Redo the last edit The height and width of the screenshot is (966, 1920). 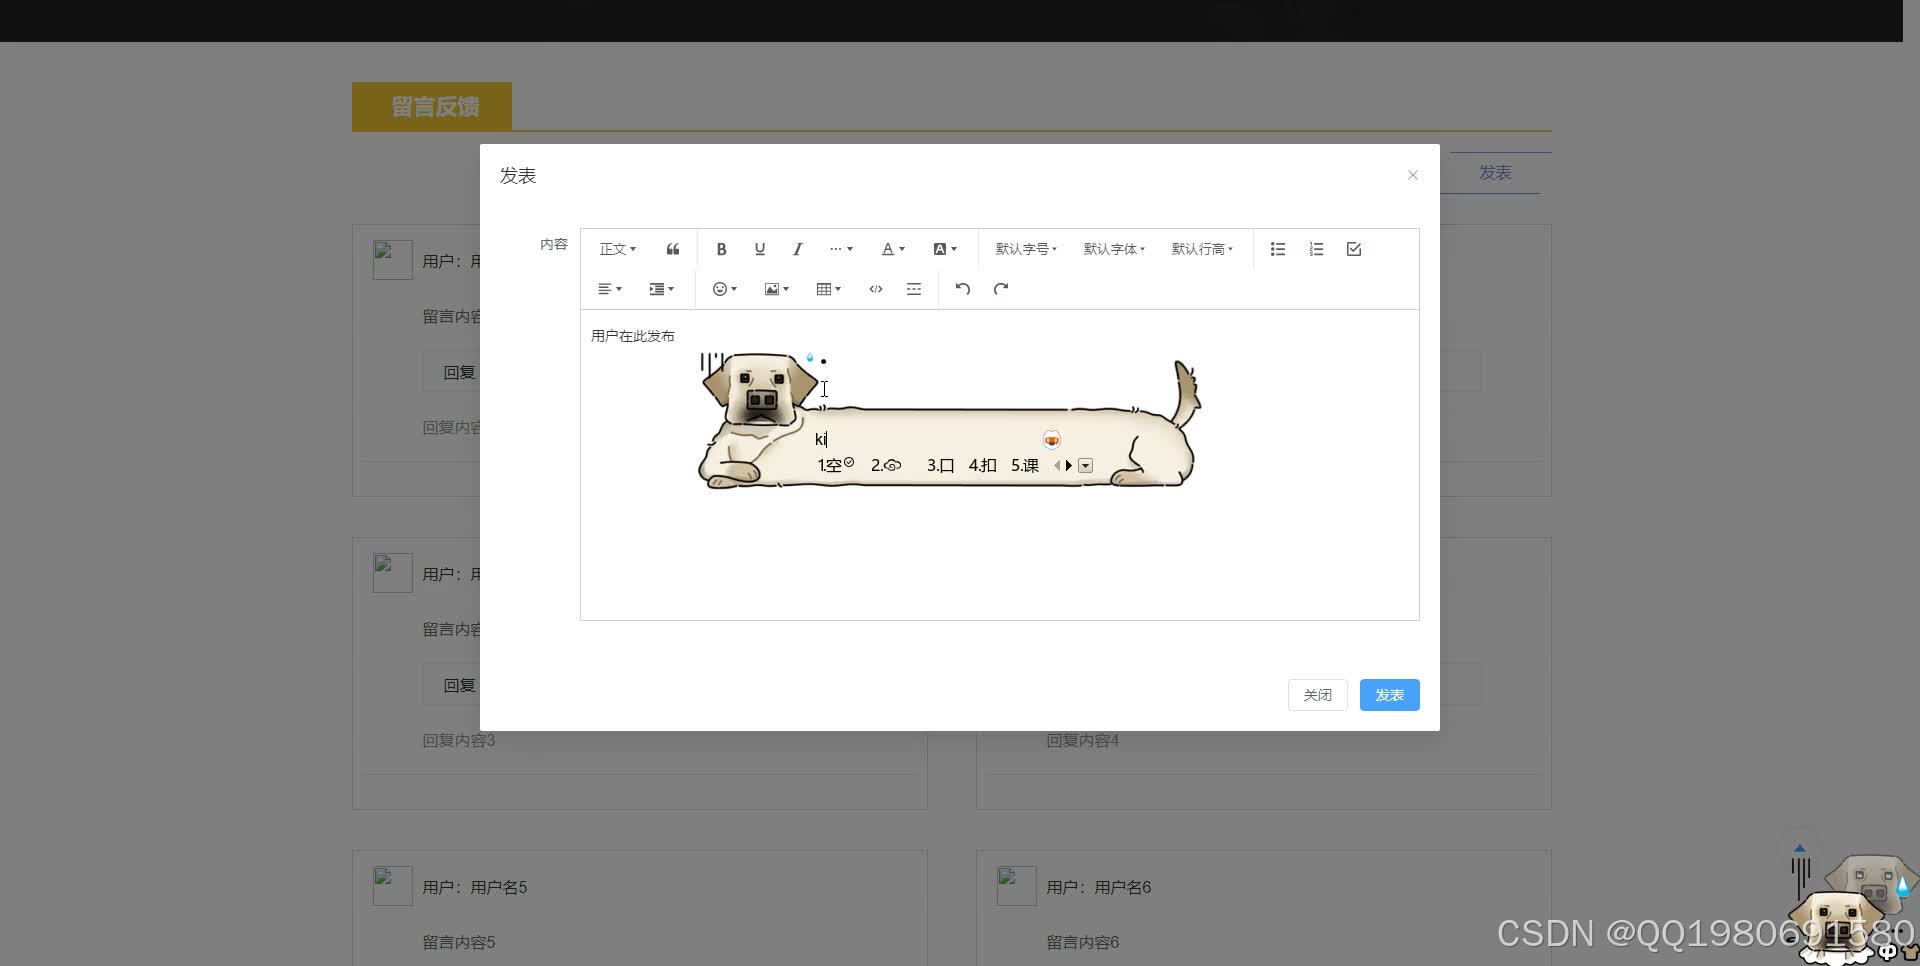pyautogui.click(x=1001, y=289)
